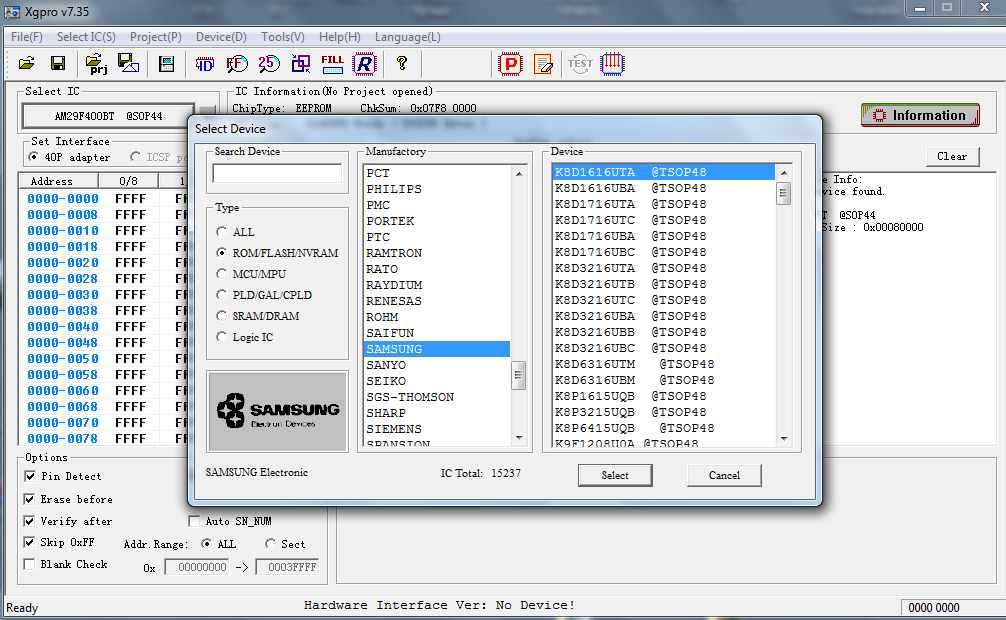Open the File menu
The height and width of the screenshot is (620, 1006).
[x=26, y=37]
